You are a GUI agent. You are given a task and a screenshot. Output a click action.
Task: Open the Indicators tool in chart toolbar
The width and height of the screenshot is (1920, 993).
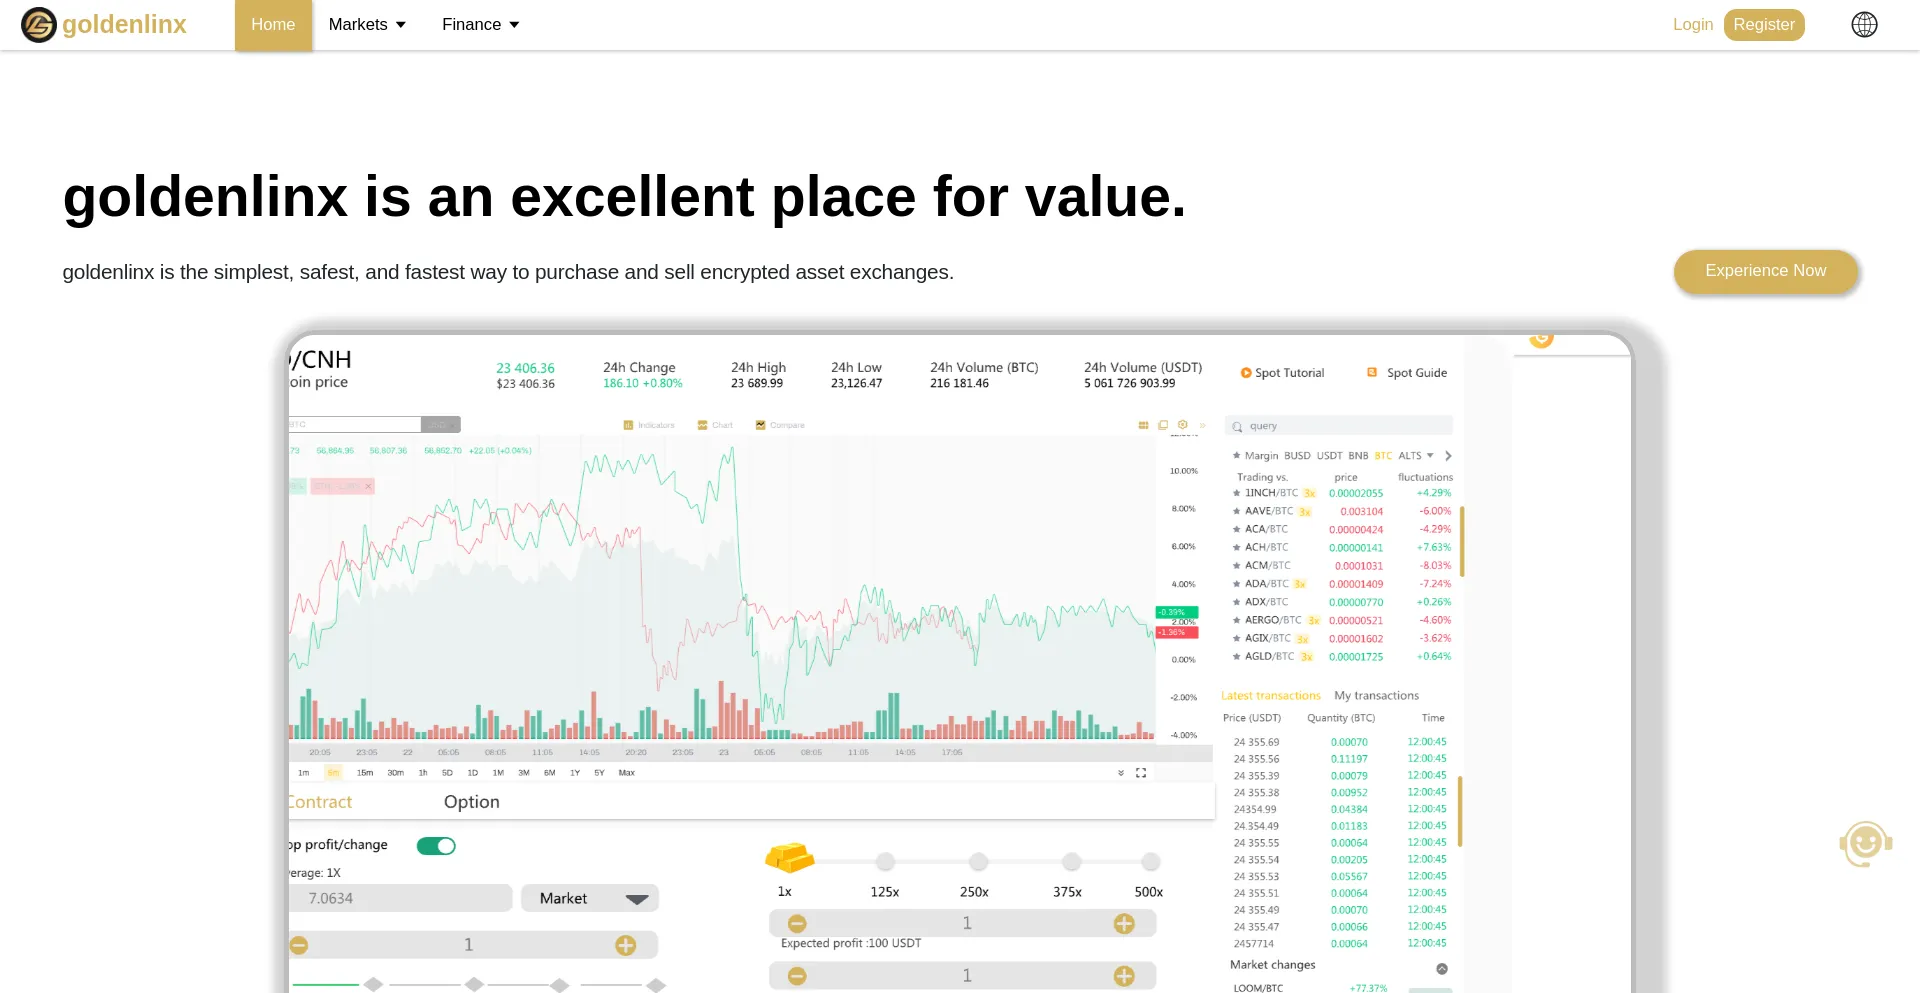[649, 425]
